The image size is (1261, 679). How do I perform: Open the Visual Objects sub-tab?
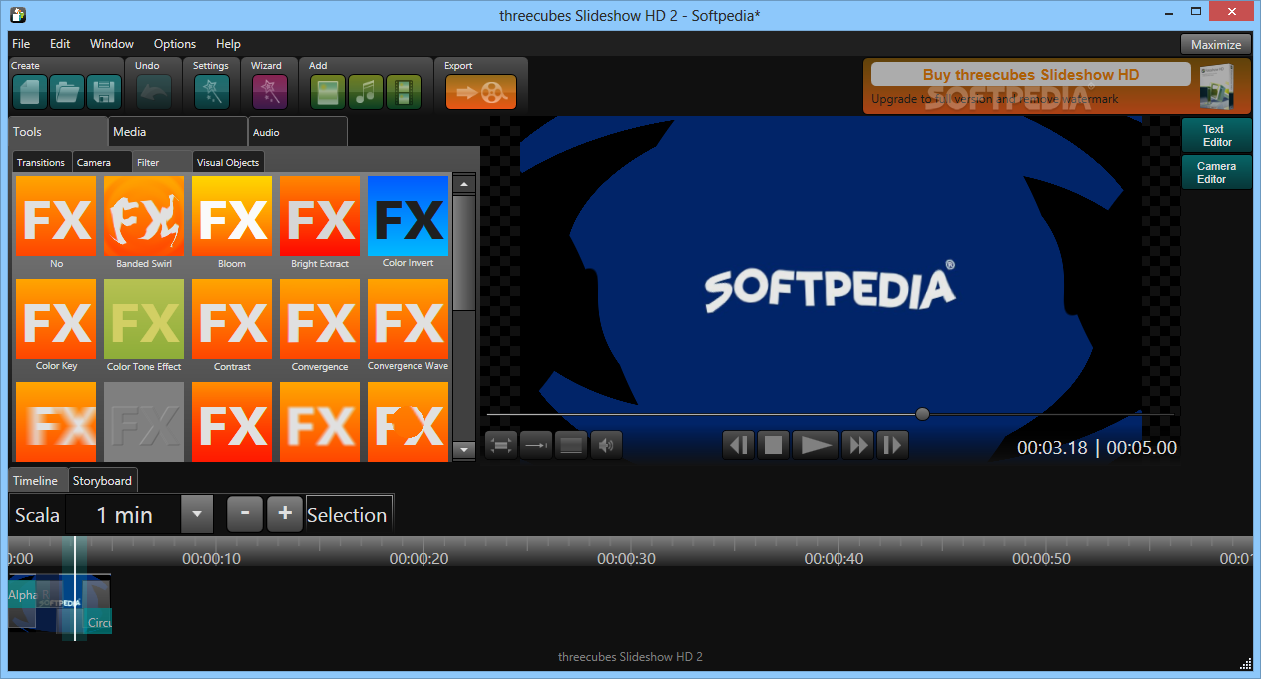coord(228,162)
